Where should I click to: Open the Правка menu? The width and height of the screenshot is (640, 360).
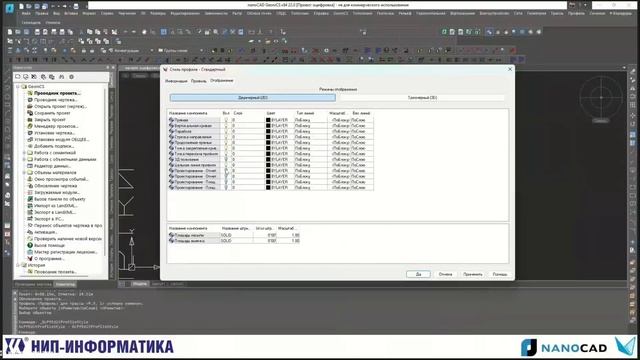[x=42, y=13]
